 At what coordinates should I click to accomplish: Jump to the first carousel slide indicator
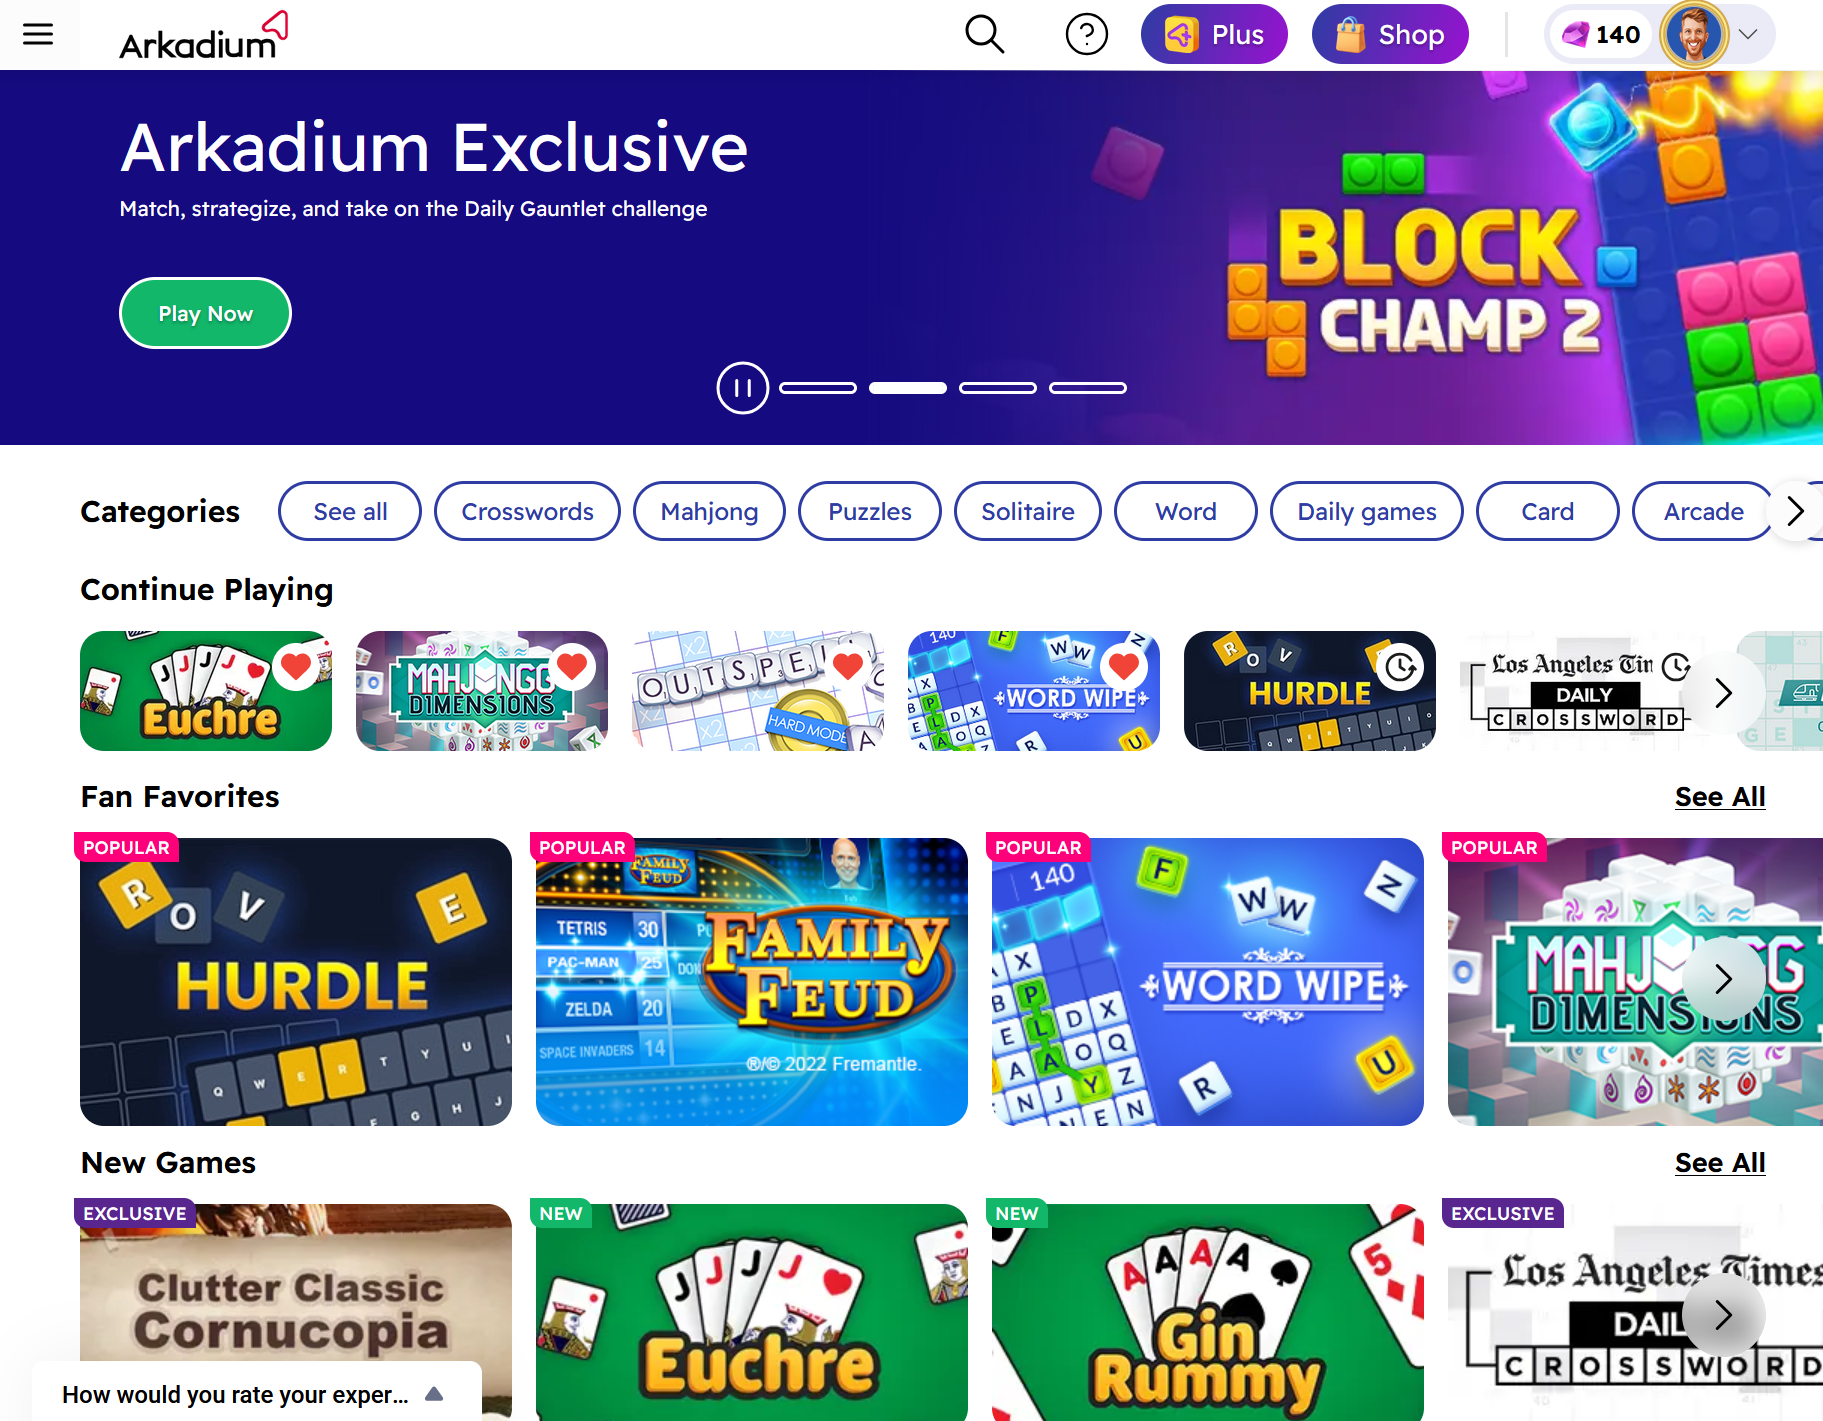pos(818,388)
